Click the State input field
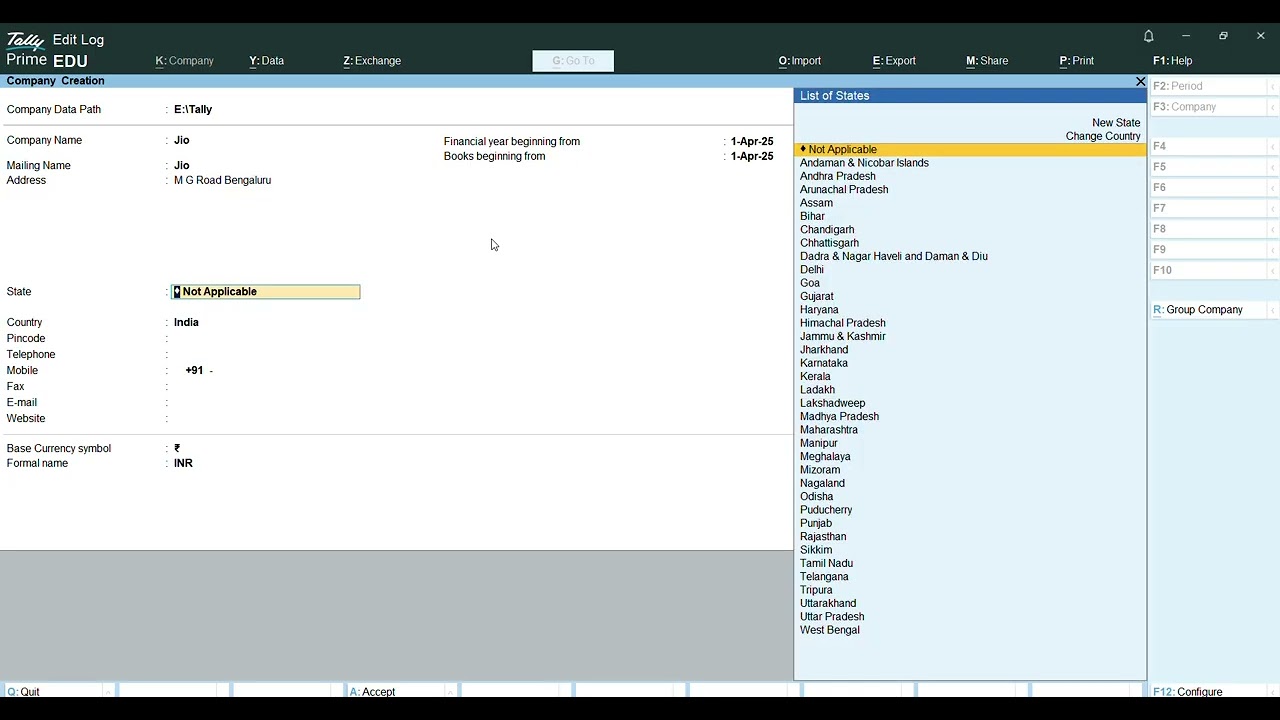Image resolution: width=1280 pixels, height=720 pixels. pyautogui.click(x=266, y=292)
